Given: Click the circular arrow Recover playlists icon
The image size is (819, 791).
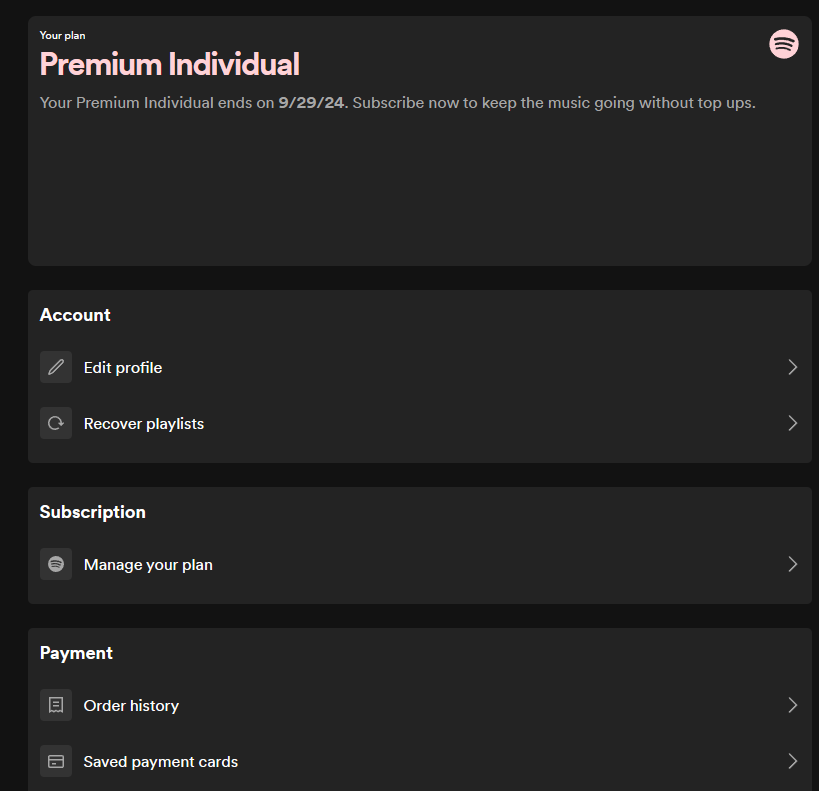Looking at the screenshot, I should tap(56, 423).
